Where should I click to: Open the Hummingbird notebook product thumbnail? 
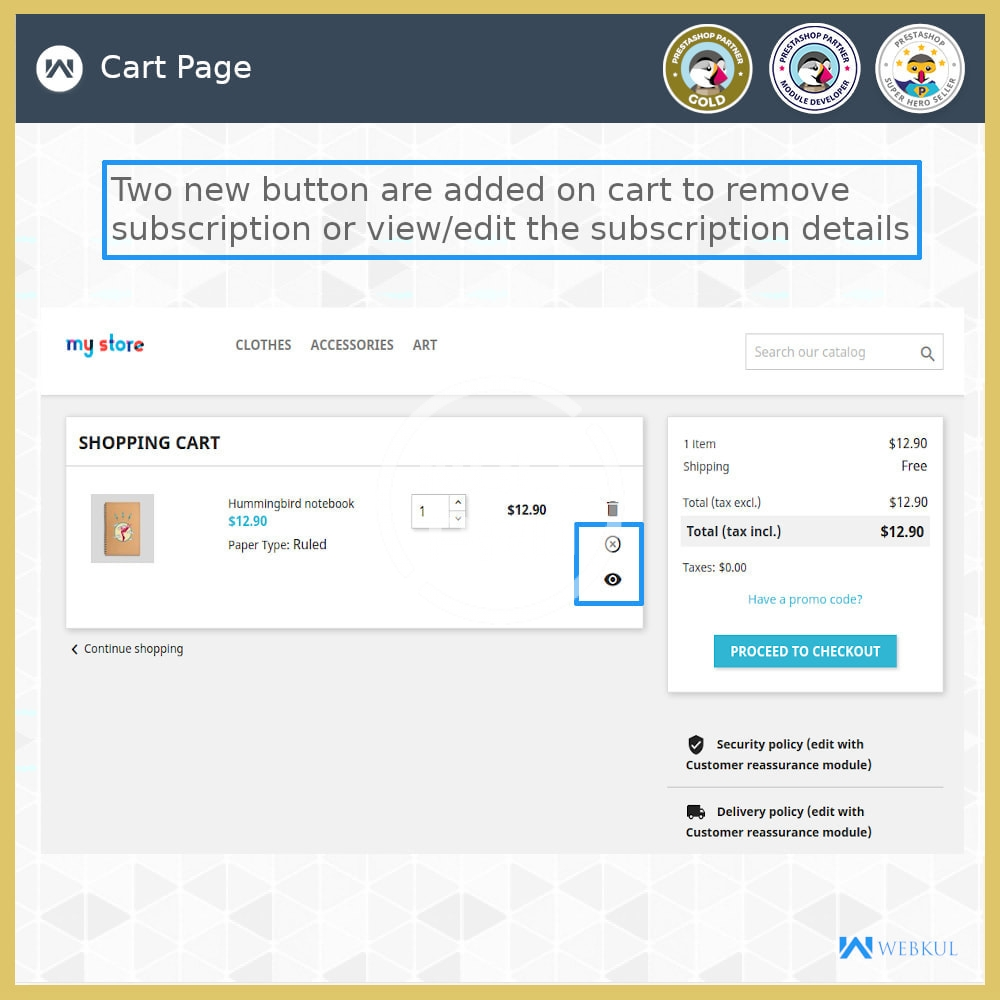122,528
